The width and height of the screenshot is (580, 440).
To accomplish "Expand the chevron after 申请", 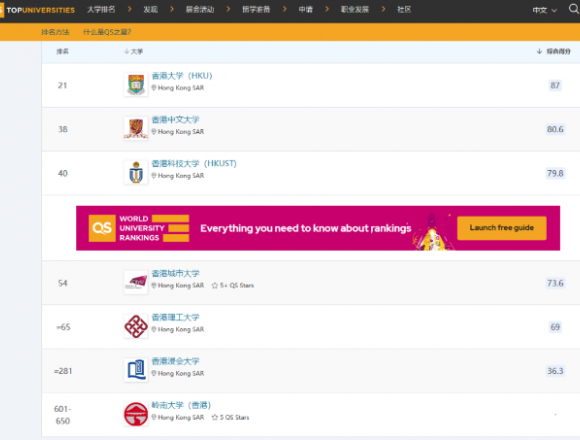I will pyautogui.click(x=327, y=9).
